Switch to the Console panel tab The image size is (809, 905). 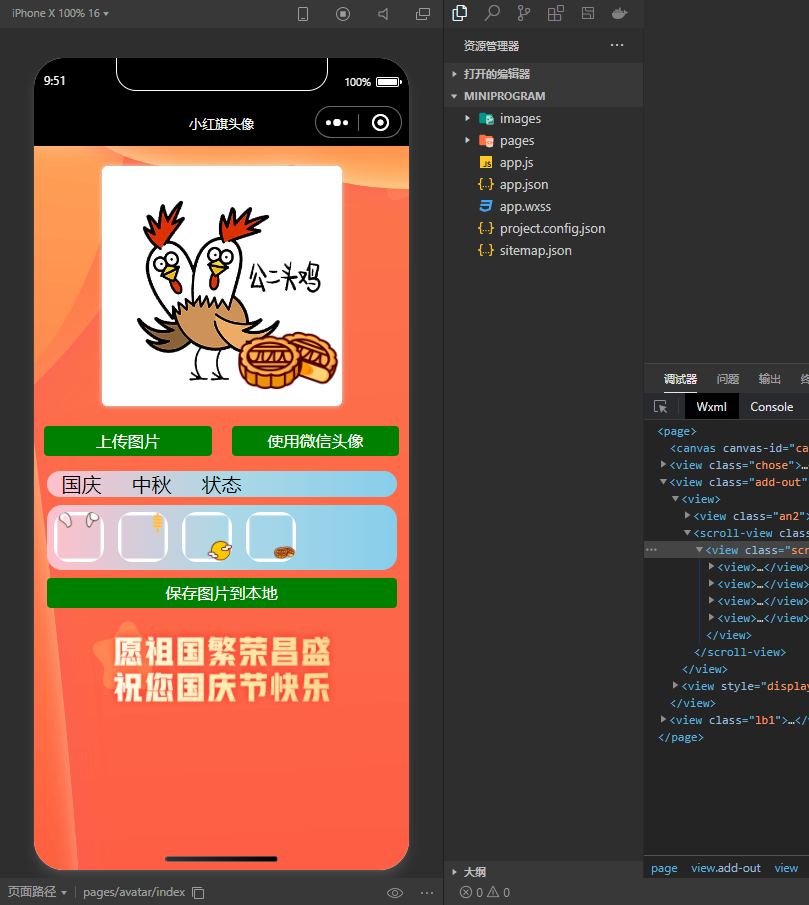point(771,407)
